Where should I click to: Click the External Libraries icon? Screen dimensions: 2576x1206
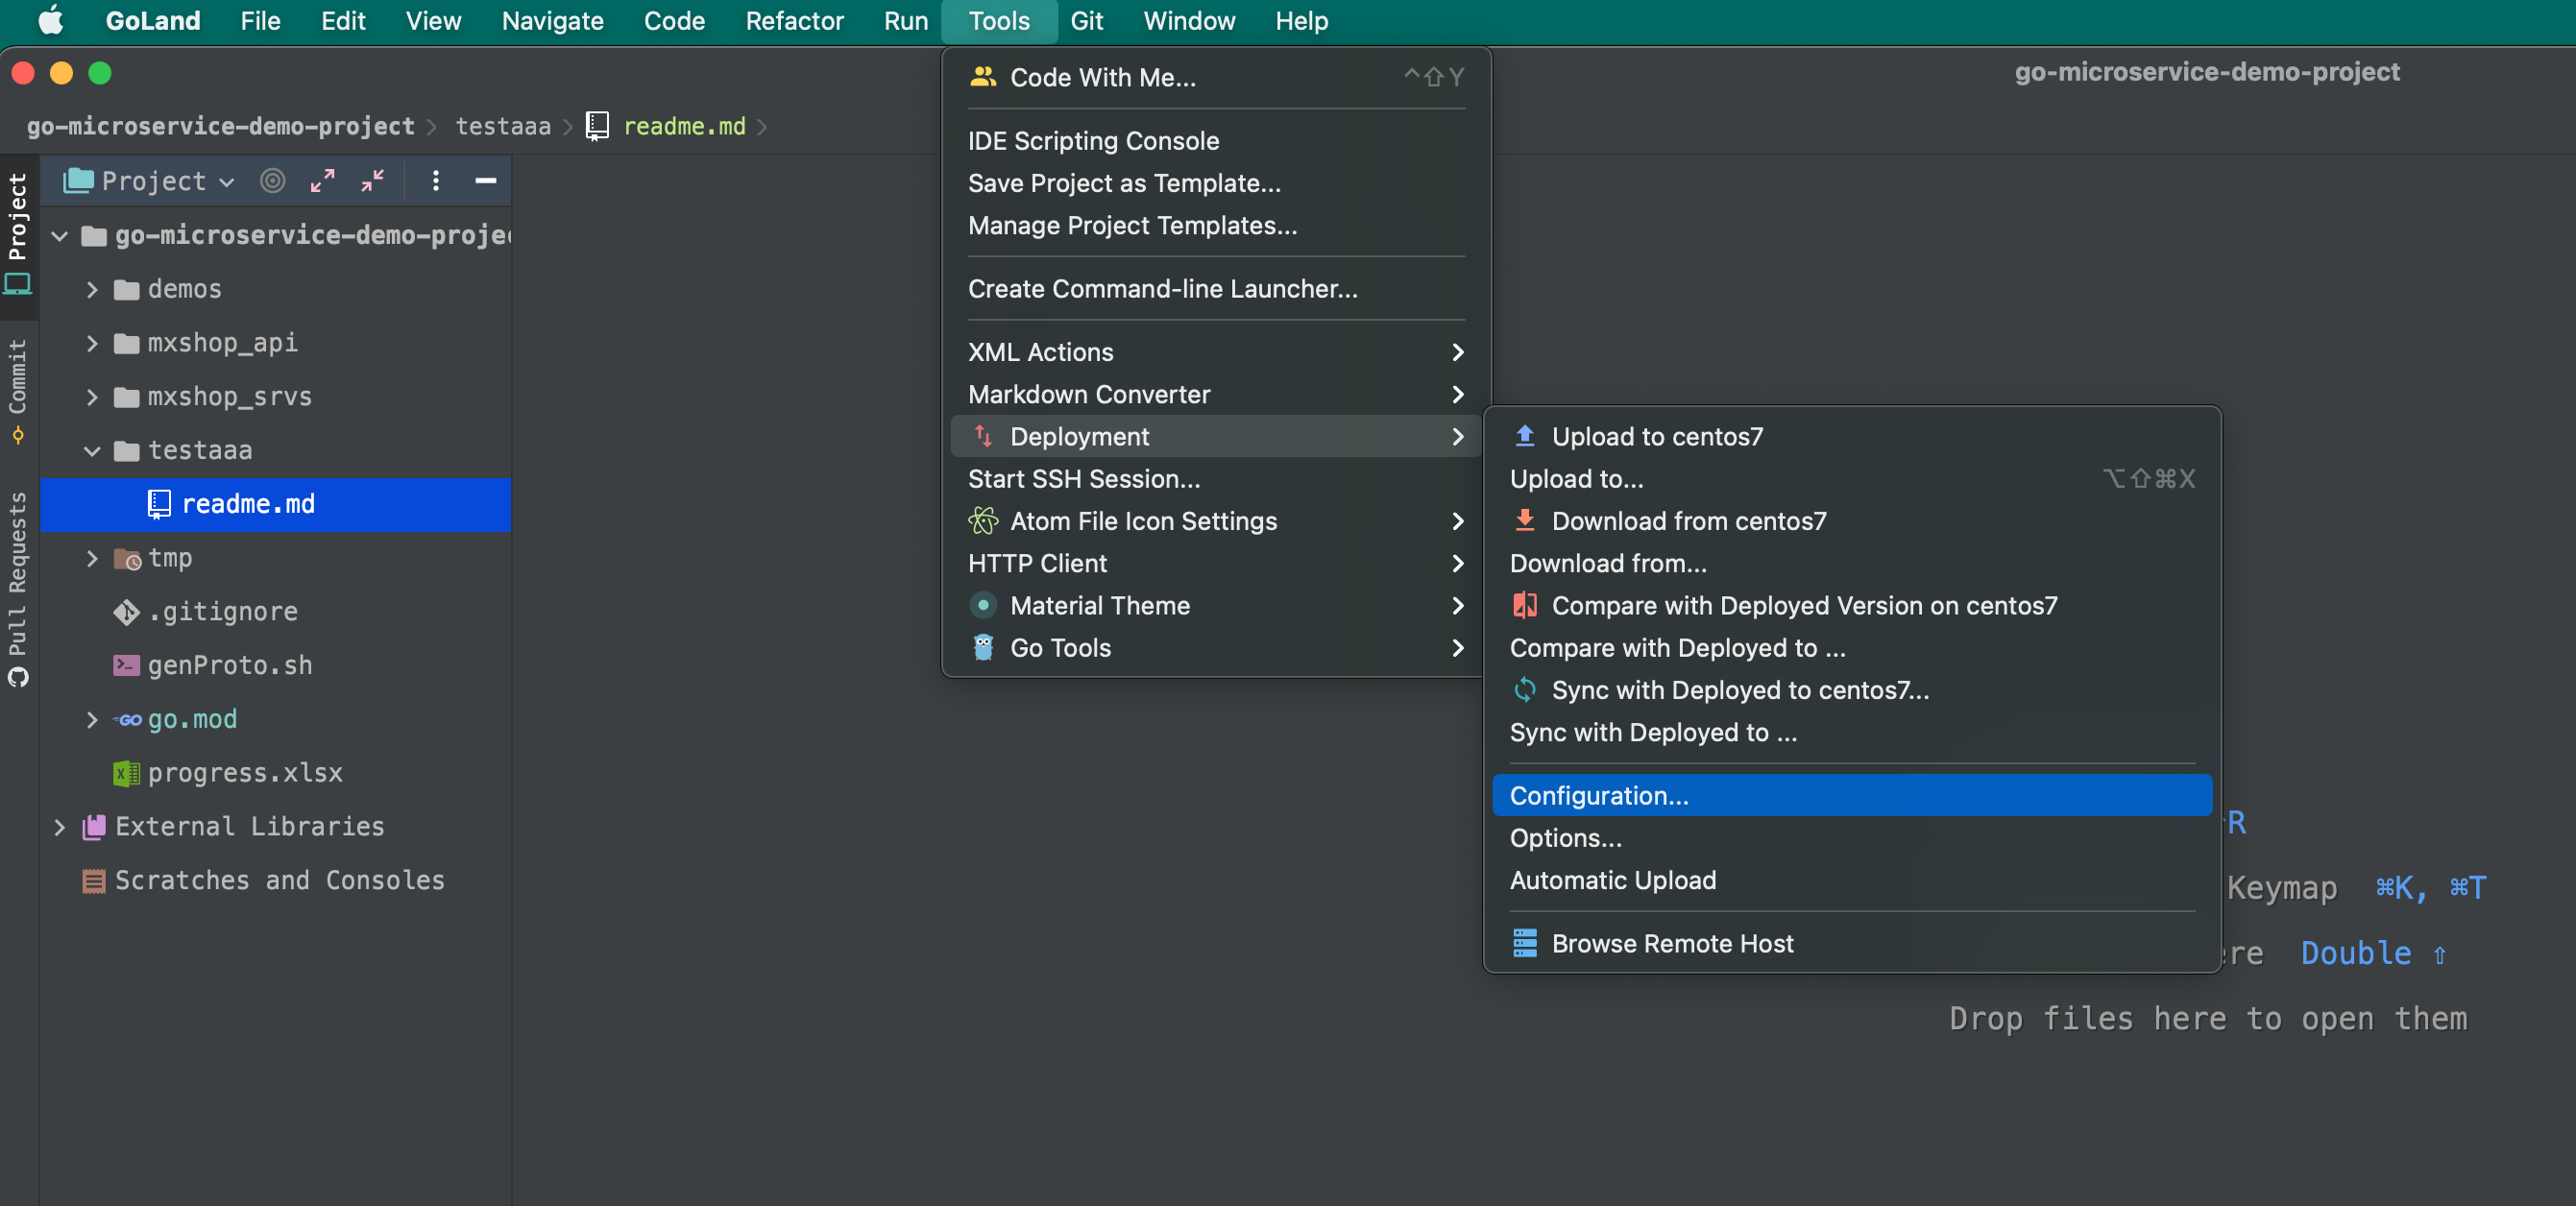point(94,826)
